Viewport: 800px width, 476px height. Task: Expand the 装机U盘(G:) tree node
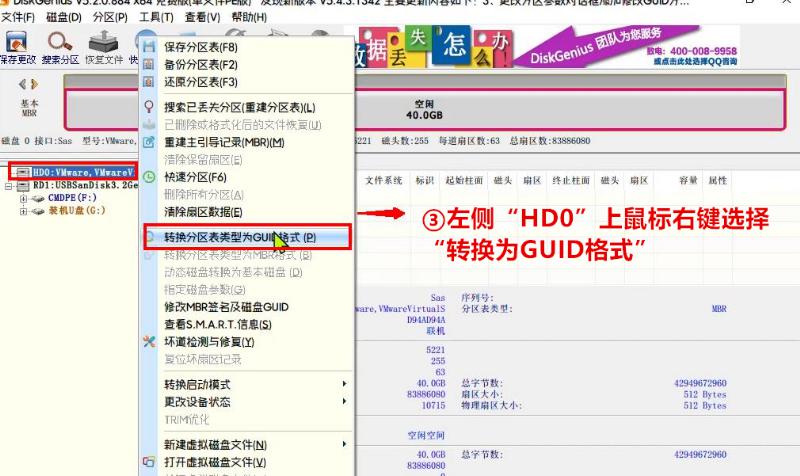pyautogui.click(x=23, y=211)
